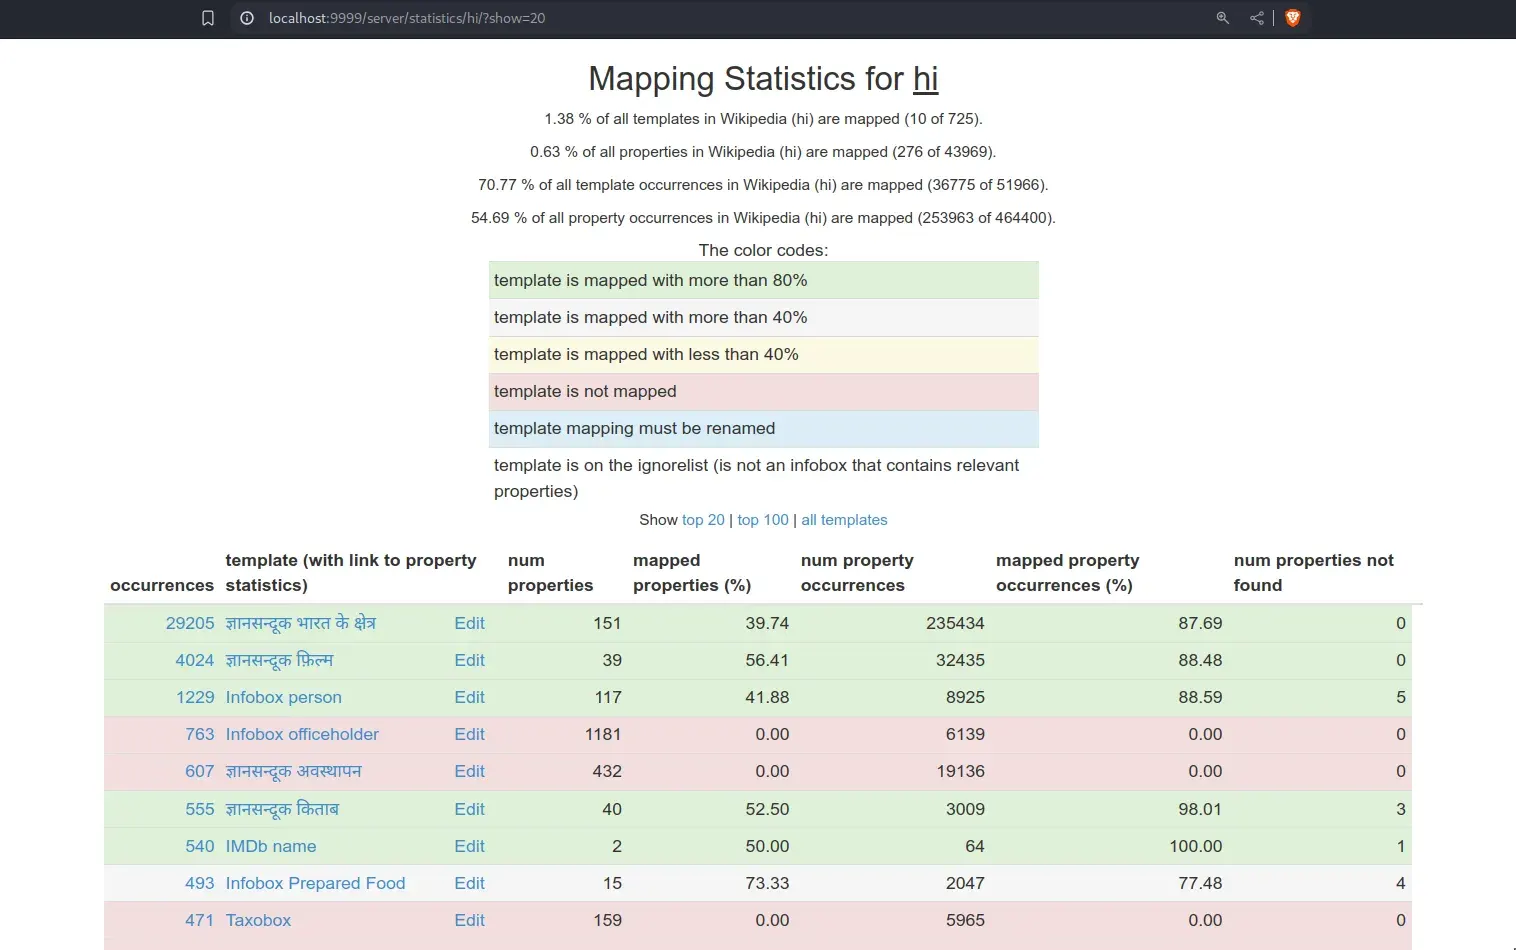This screenshot has height=950, width=1516.
Task: Show top 20 templates
Action: coord(703,520)
